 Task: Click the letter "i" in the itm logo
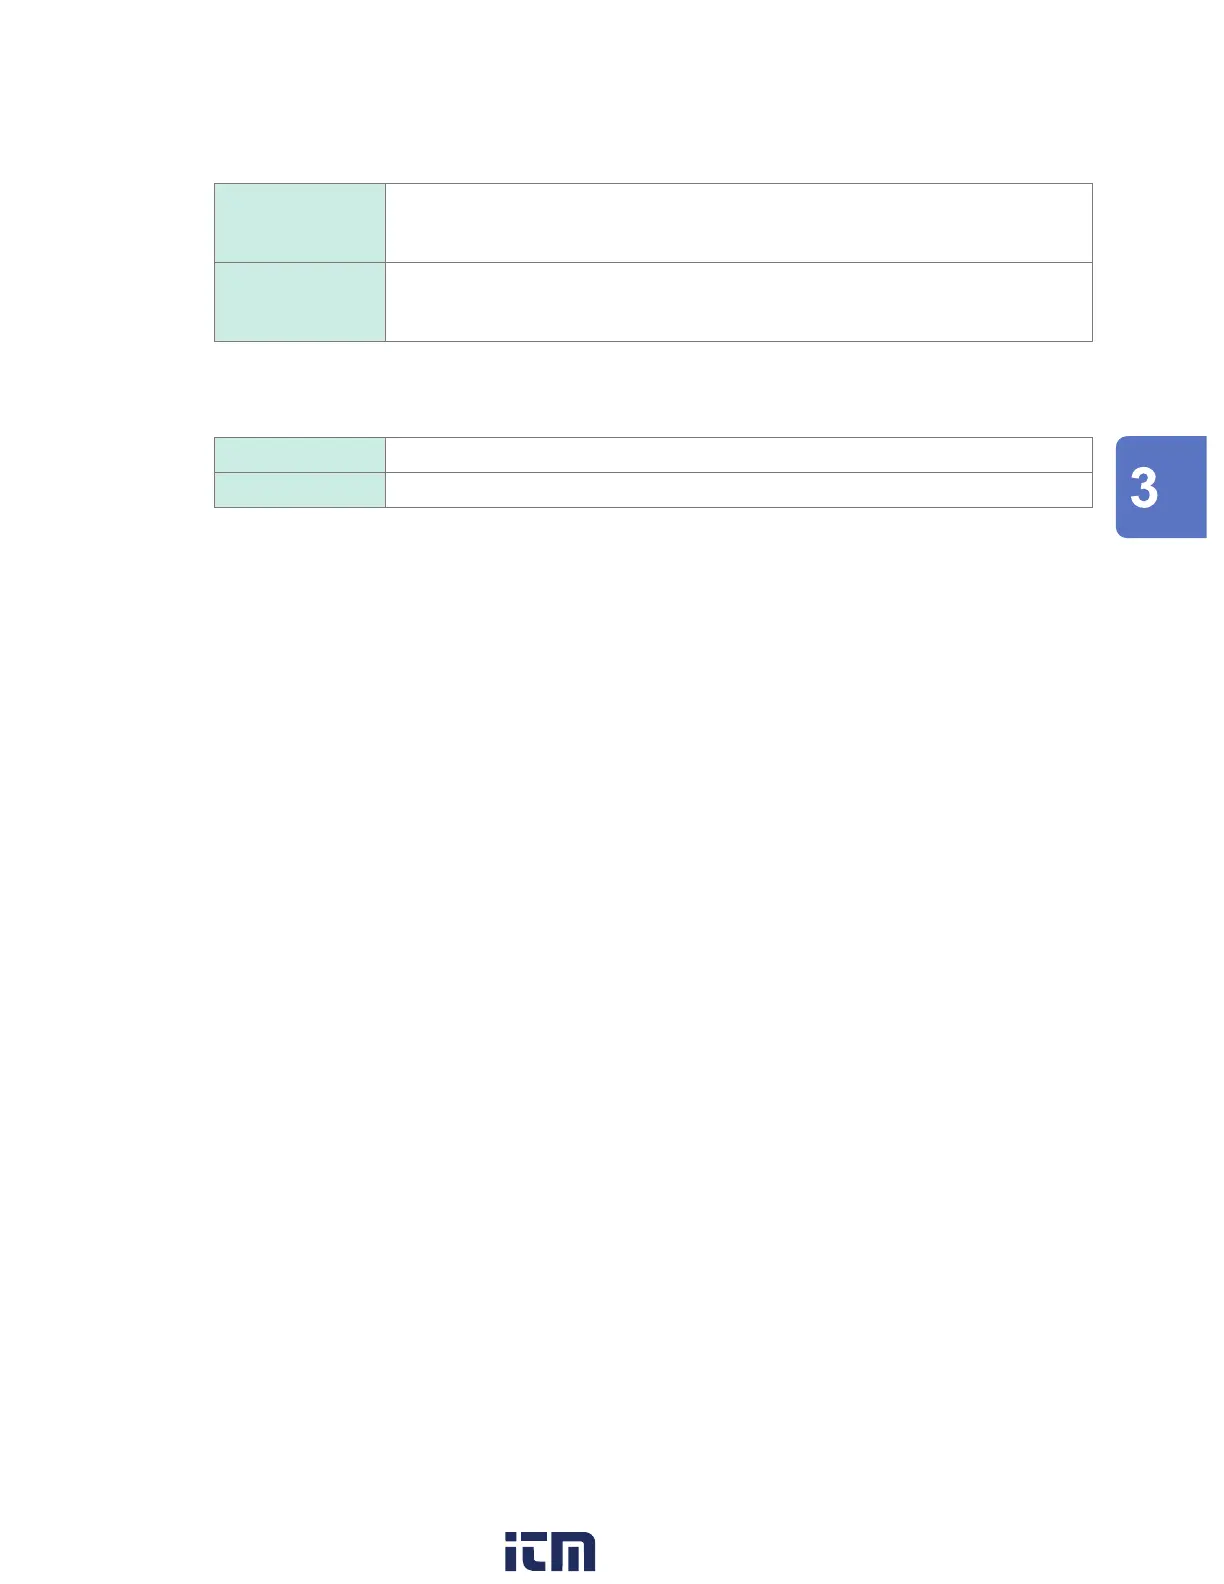coord(511,1552)
